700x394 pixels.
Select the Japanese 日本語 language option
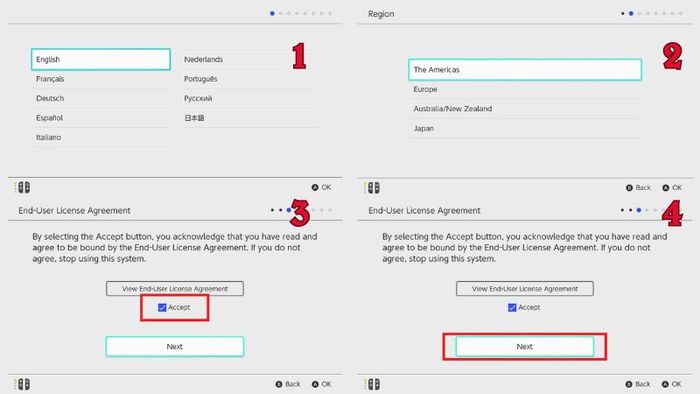point(250,118)
